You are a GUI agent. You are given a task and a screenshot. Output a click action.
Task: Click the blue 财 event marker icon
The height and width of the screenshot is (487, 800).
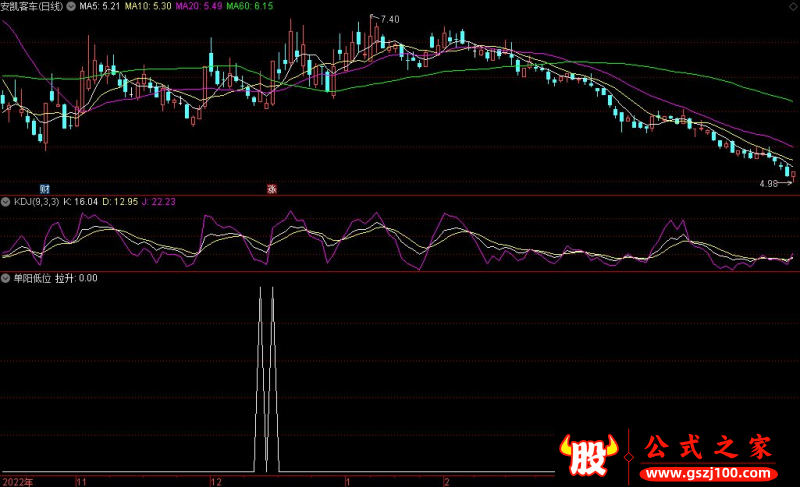[44, 188]
